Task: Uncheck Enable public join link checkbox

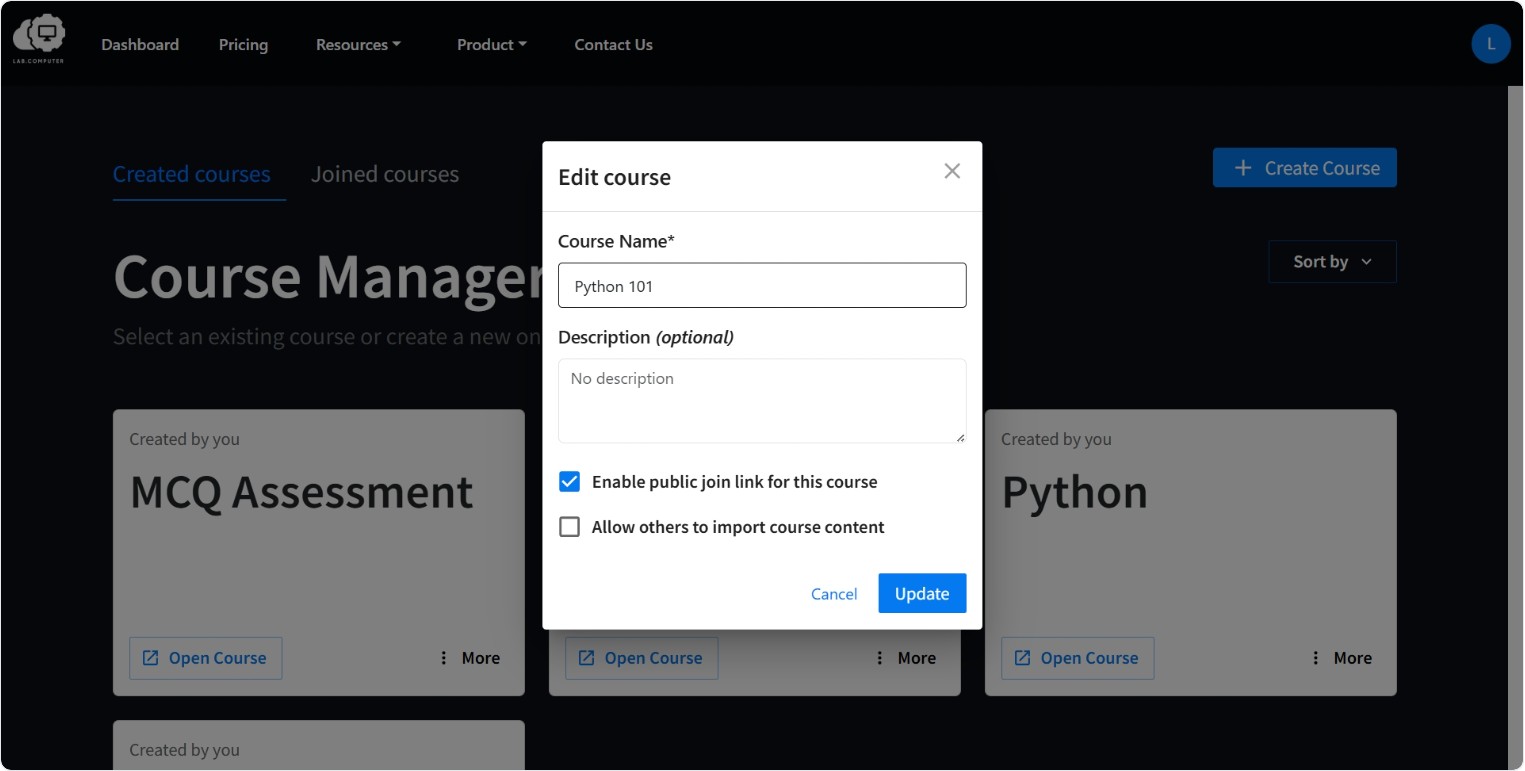Action: (x=569, y=482)
